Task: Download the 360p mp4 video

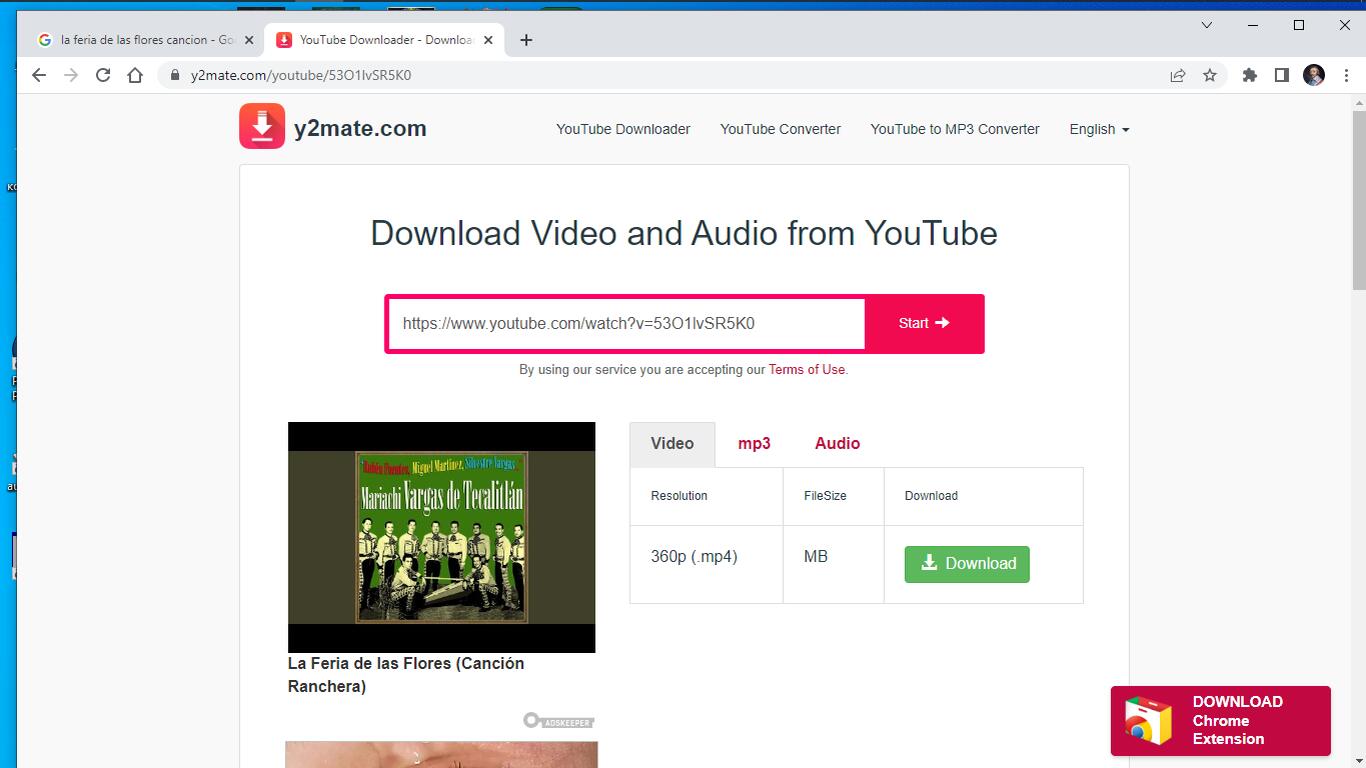Action: pos(967,564)
